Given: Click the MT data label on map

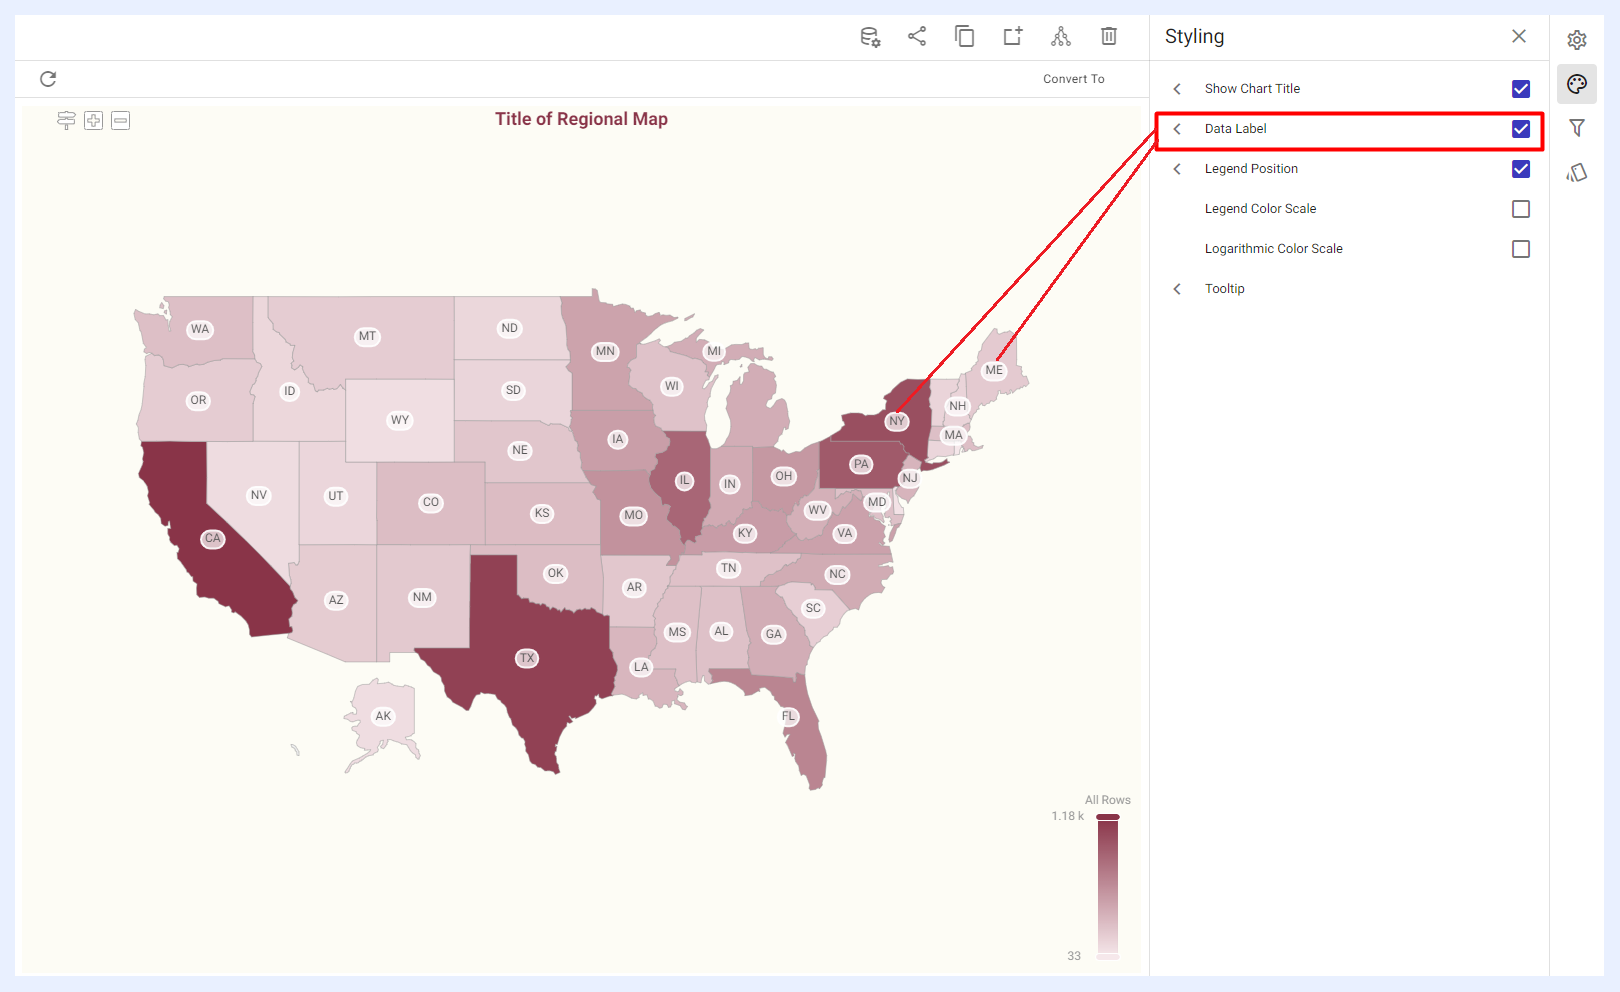Looking at the screenshot, I should 367,336.
